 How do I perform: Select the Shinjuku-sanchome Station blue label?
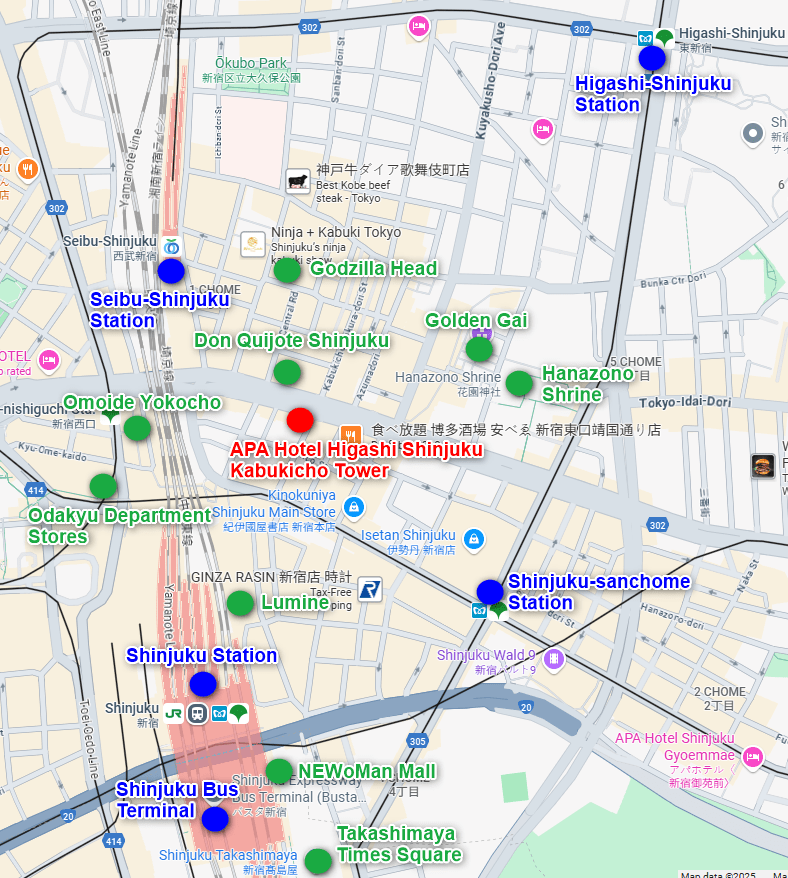pos(599,592)
